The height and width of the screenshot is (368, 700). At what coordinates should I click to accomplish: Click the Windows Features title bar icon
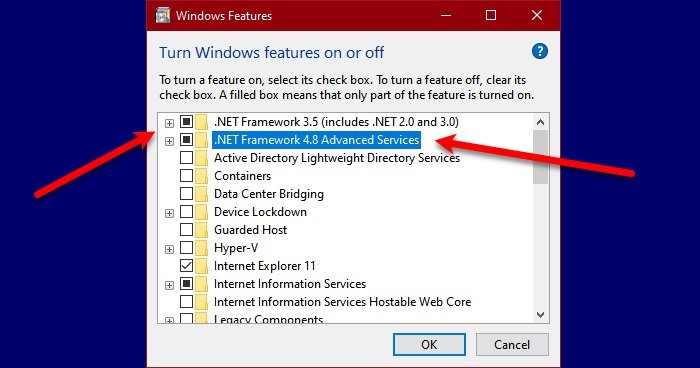pos(162,16)
